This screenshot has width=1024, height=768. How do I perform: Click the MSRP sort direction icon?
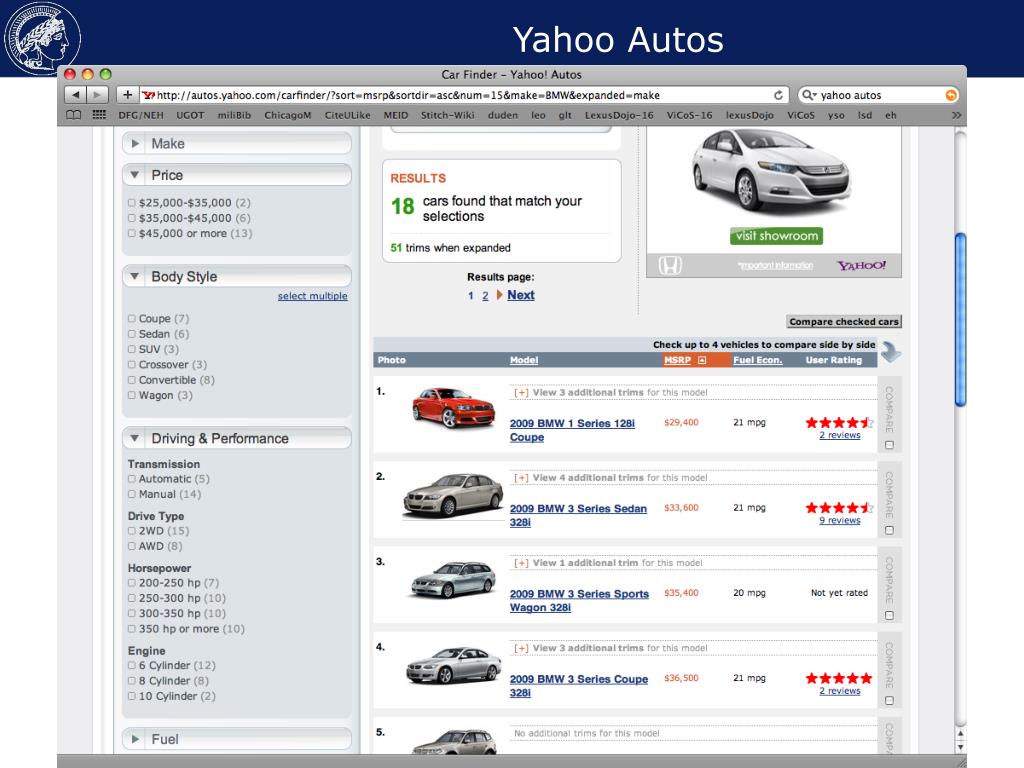point(702,360)
